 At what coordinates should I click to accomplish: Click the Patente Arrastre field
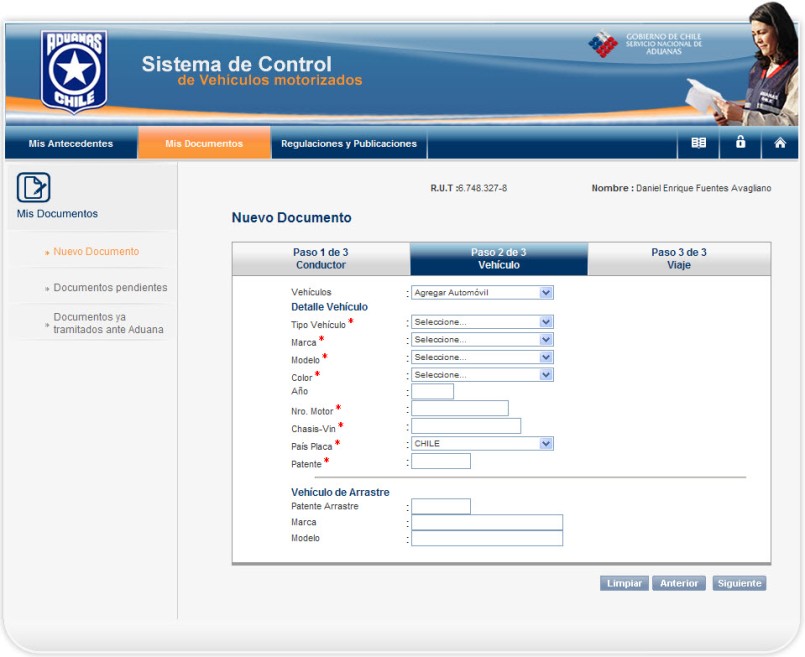(440, 506)
